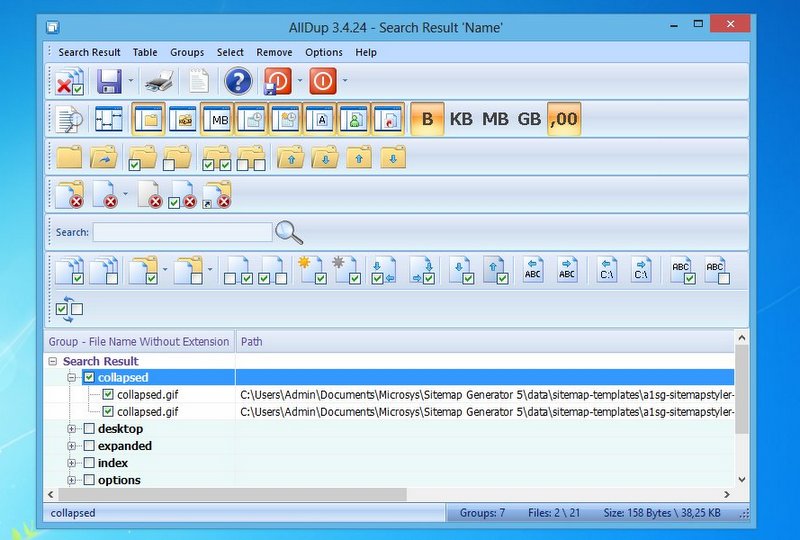This screenshot has height=540, width=800.
Task: Toggle decimal places ,00 button
Action: pyautogui.click(x=564, y=119)
